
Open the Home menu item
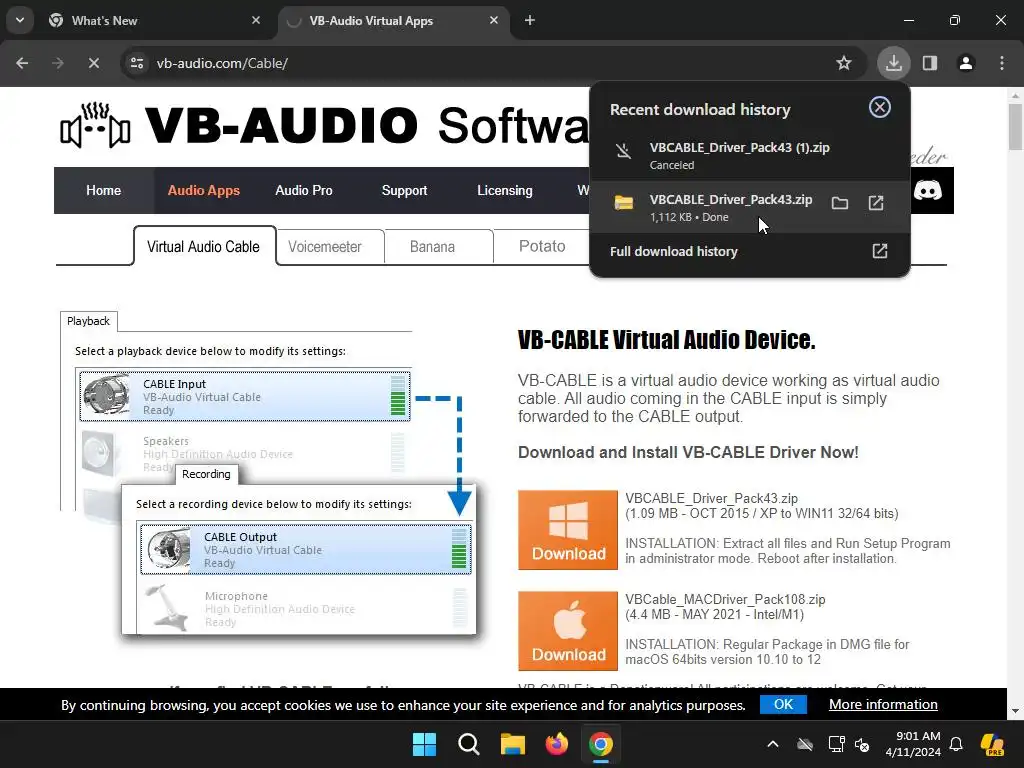(x=103, y=190)
